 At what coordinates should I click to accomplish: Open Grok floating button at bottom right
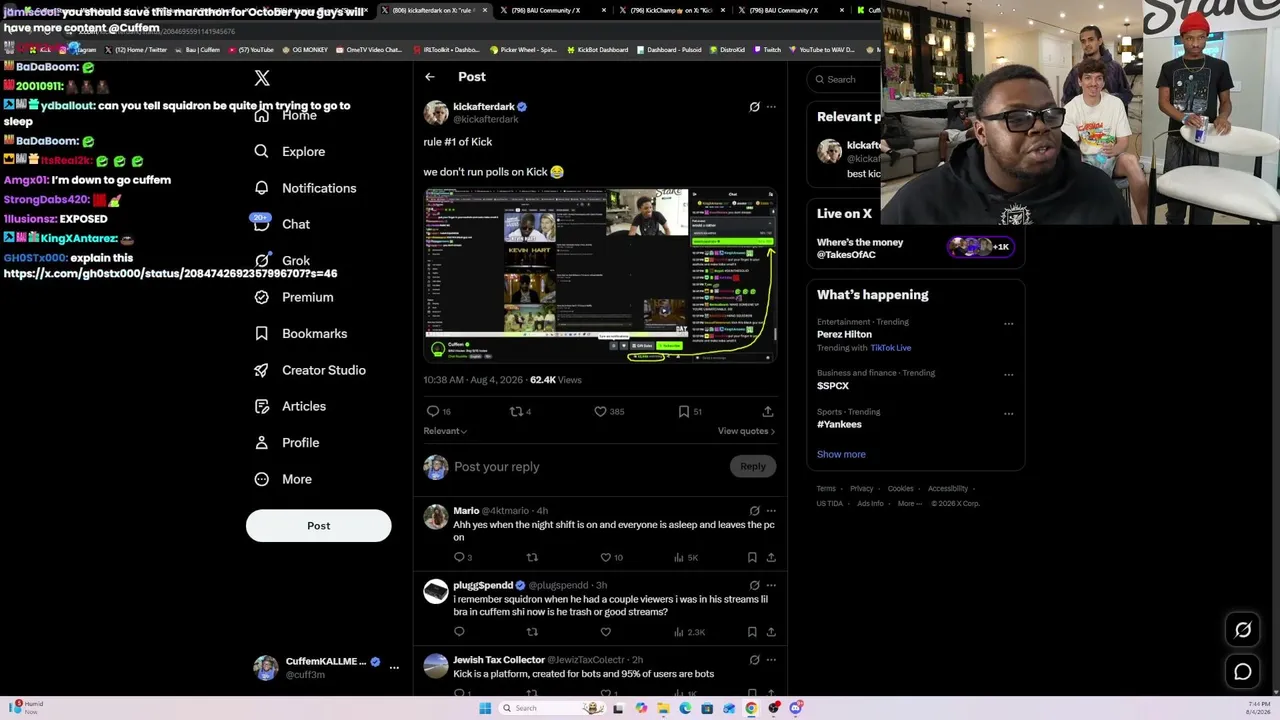1243,630
